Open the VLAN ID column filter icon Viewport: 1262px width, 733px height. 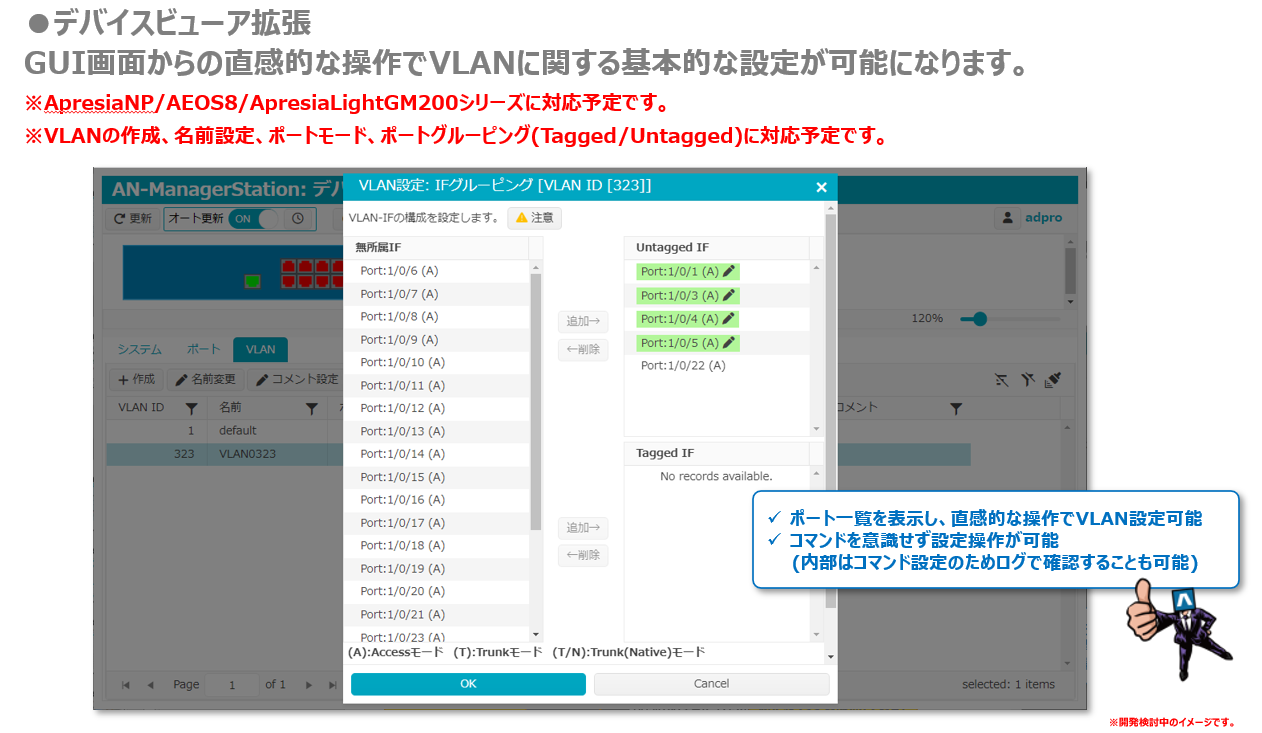pos(191,408)
